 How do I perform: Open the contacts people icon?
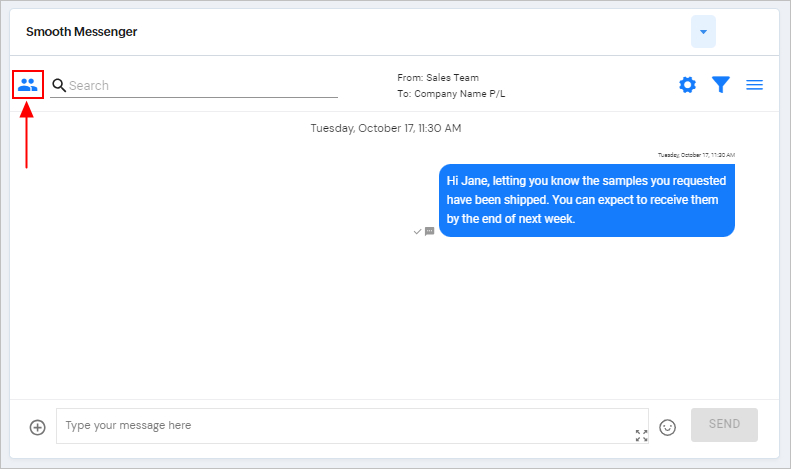(28, 85)
